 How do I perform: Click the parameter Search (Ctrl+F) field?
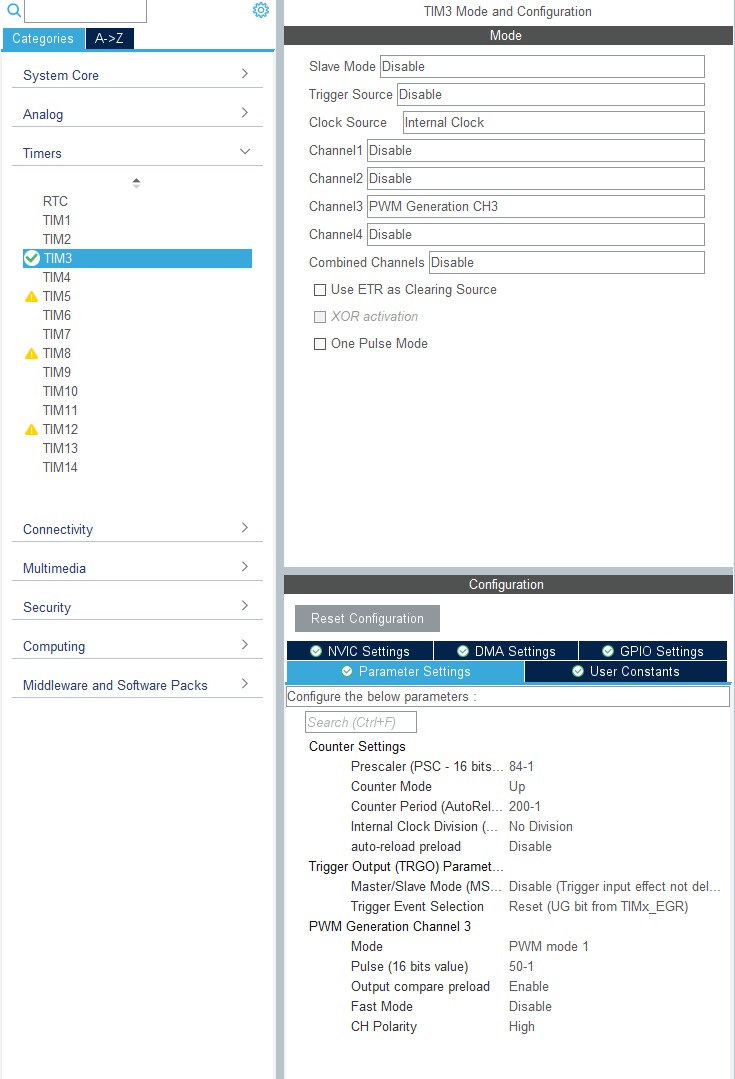pyautogui.click(x=361, y=723)
